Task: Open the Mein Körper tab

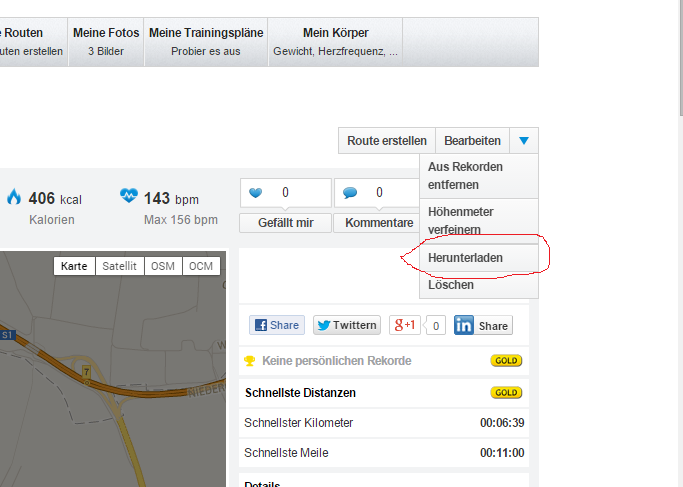Action: click(x=335, y=42)
